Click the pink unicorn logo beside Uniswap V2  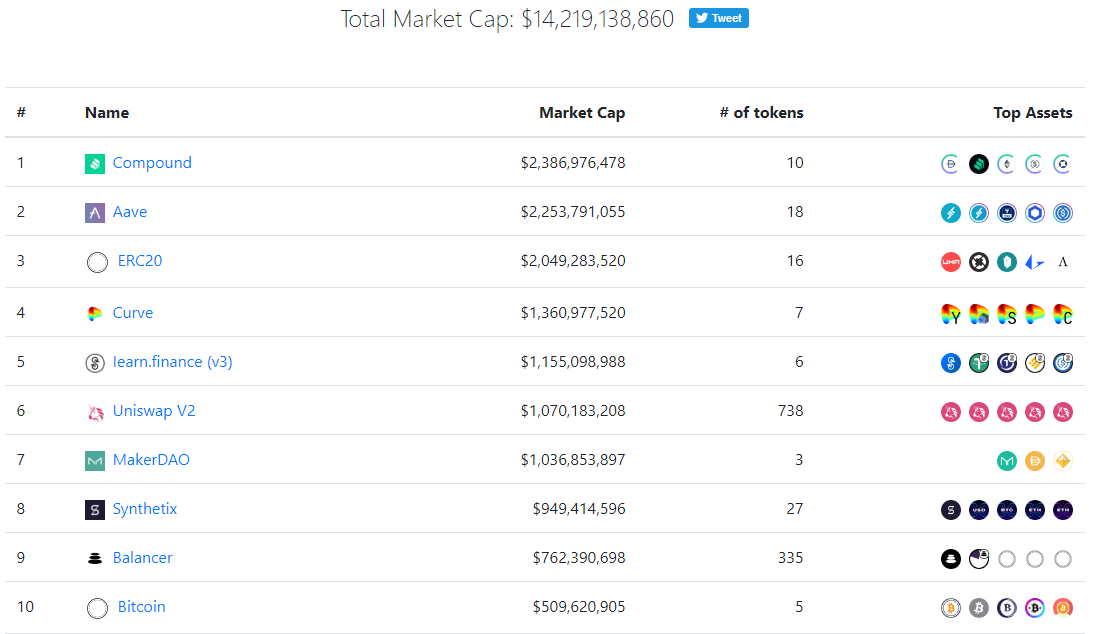(95, 412)
